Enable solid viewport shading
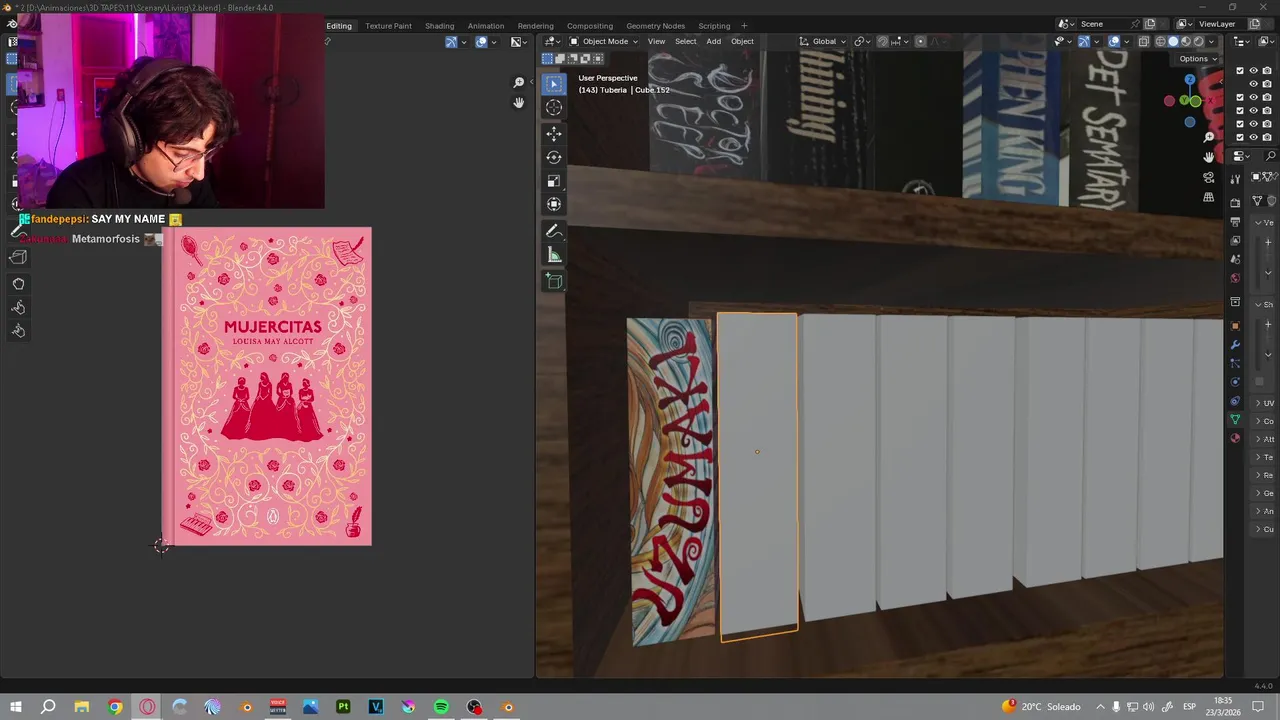1280x720 pixels. point(1174,41)
